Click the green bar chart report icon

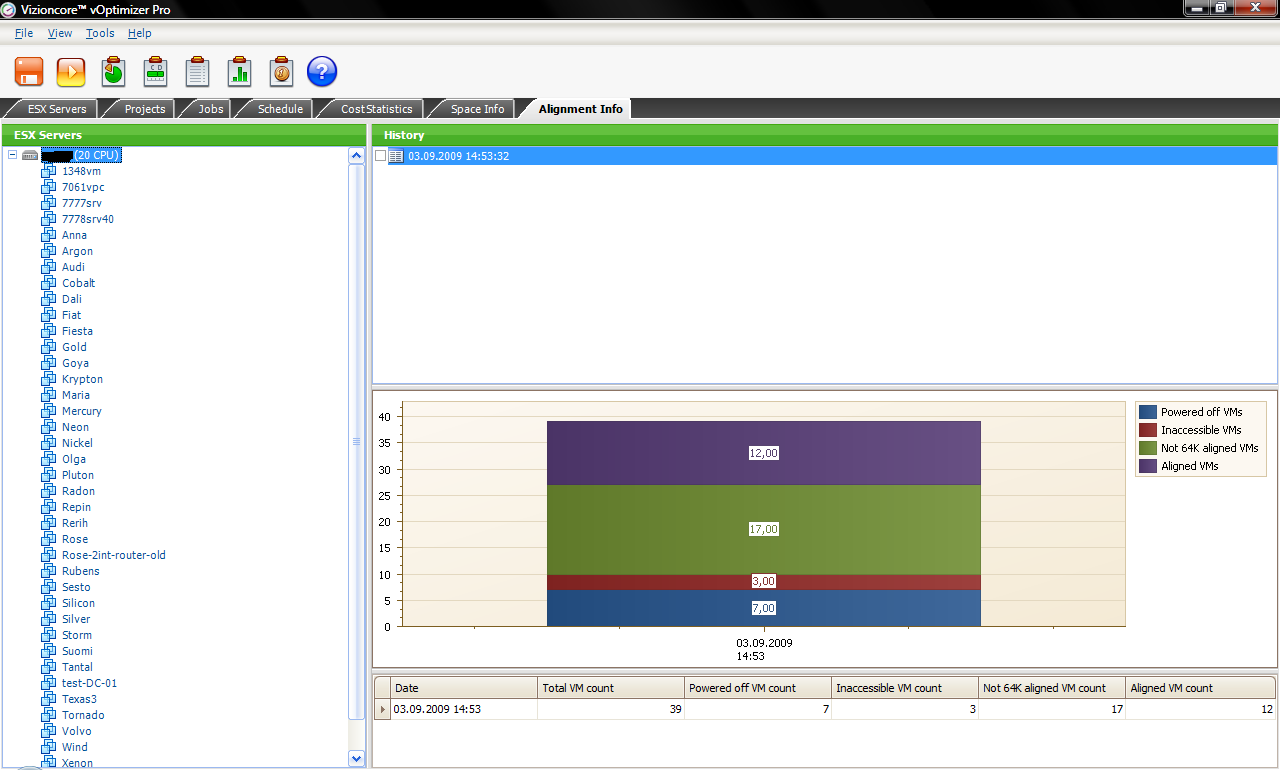click(239, 72)
